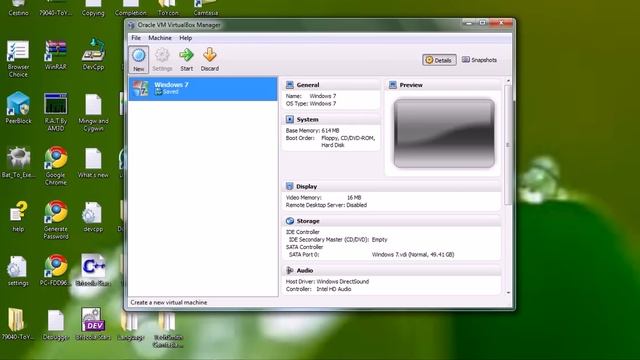The width and height of the screenshot is (640, 360).
Task: Click 'Host Driver: Windows DirectSound' text
Action: (327, 282)
